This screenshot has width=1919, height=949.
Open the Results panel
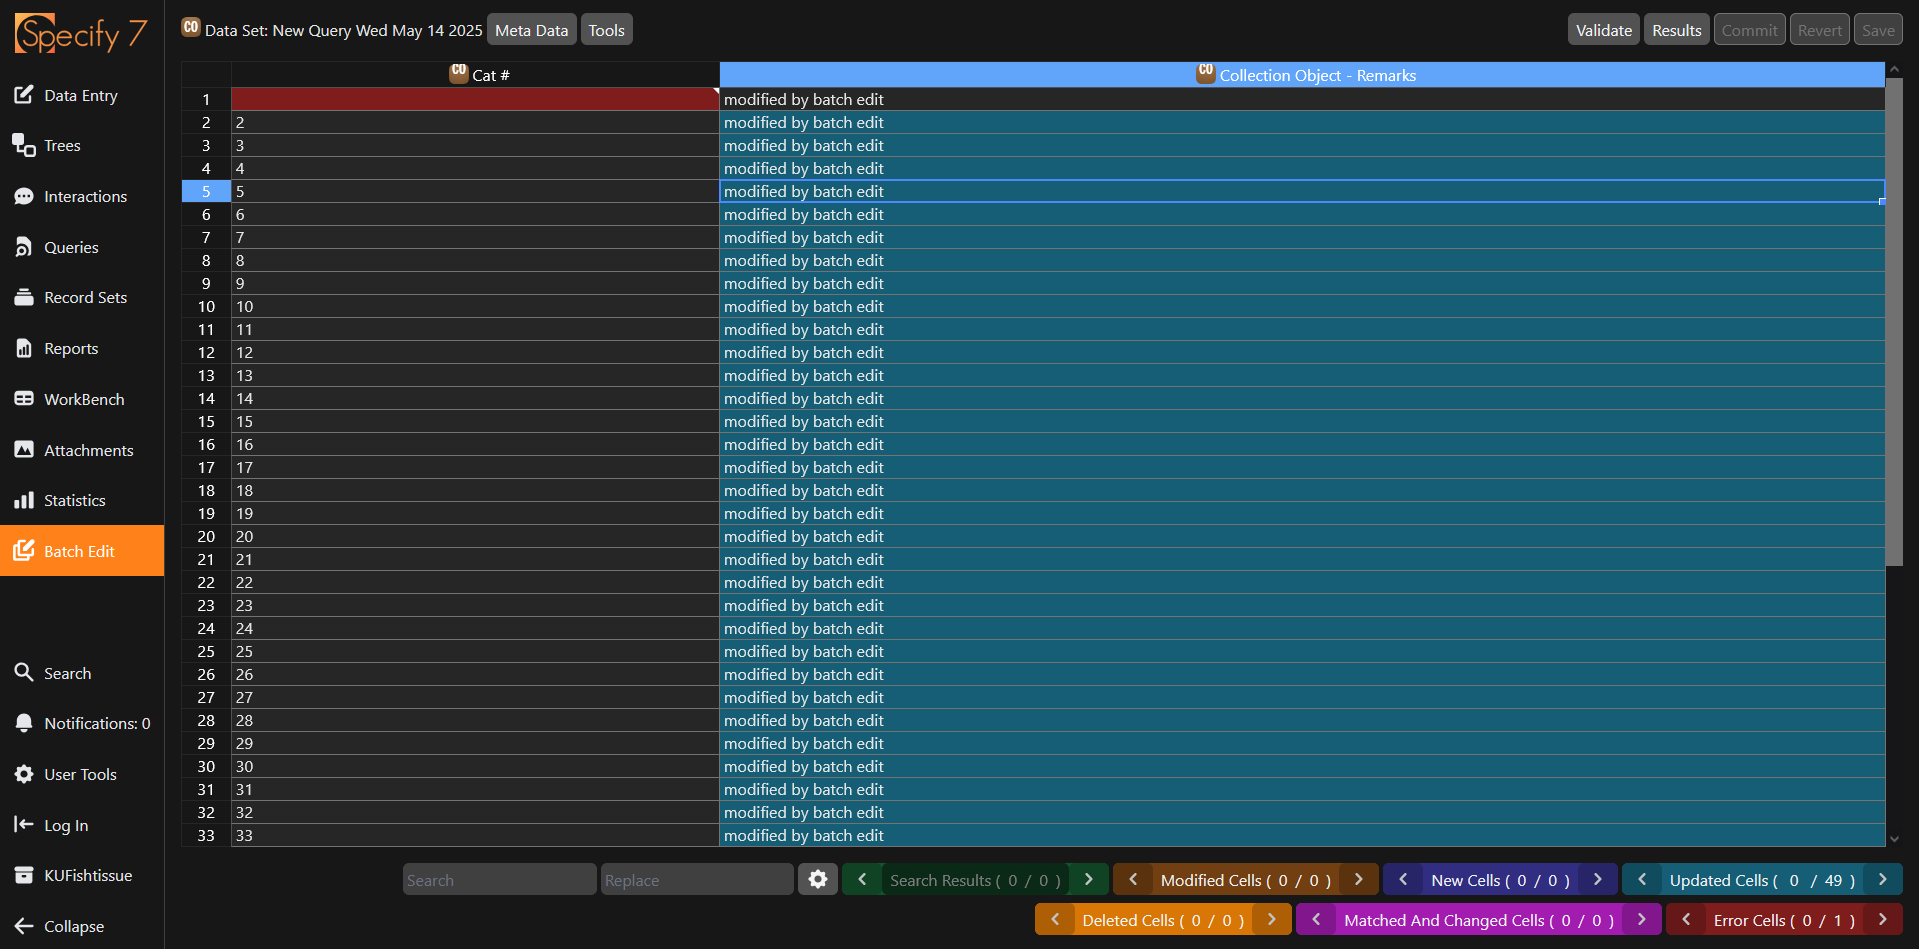click(x=1676, y=30)
